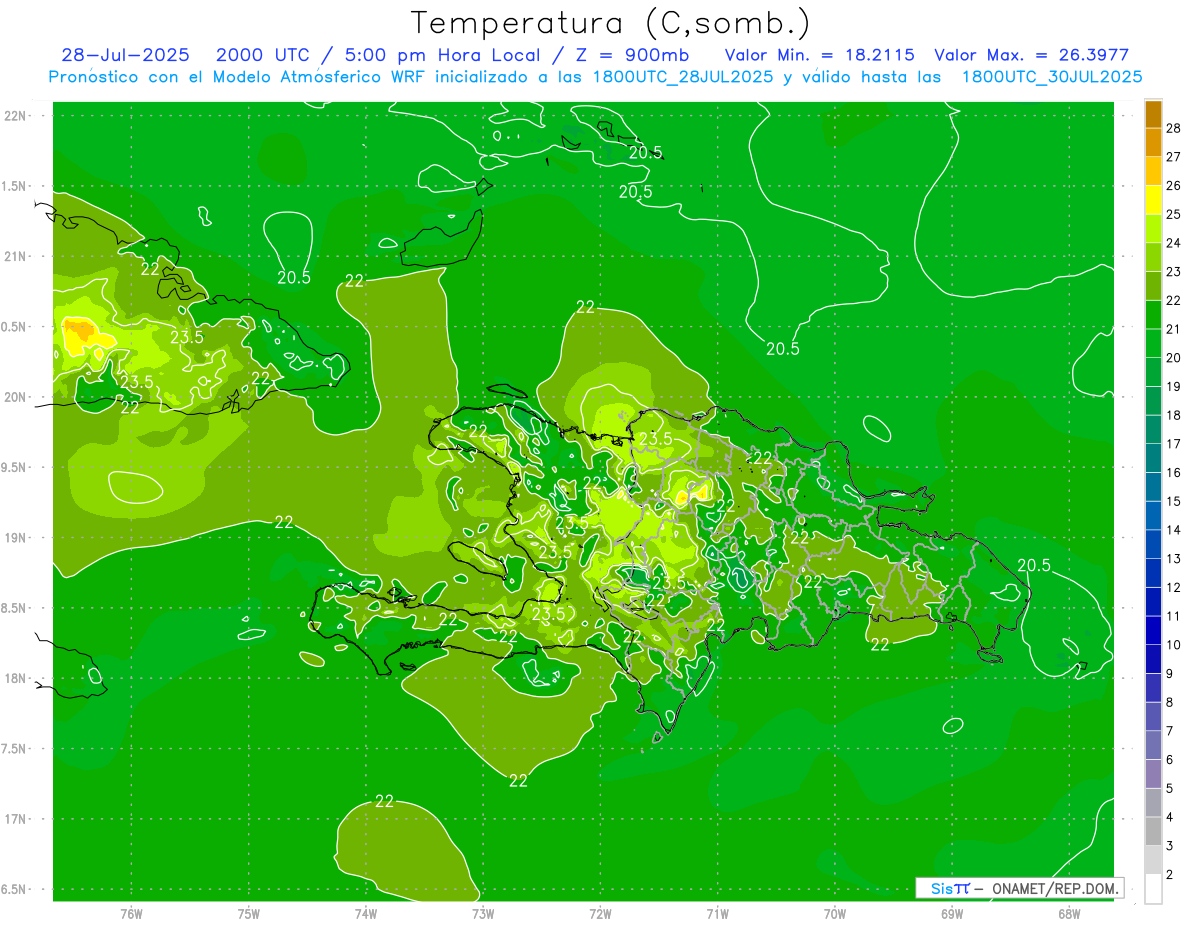This screenshot has height=927, width=1200.
Task: Click the gray swatch between 3 and 4
Action: [x=1153, y=831]
